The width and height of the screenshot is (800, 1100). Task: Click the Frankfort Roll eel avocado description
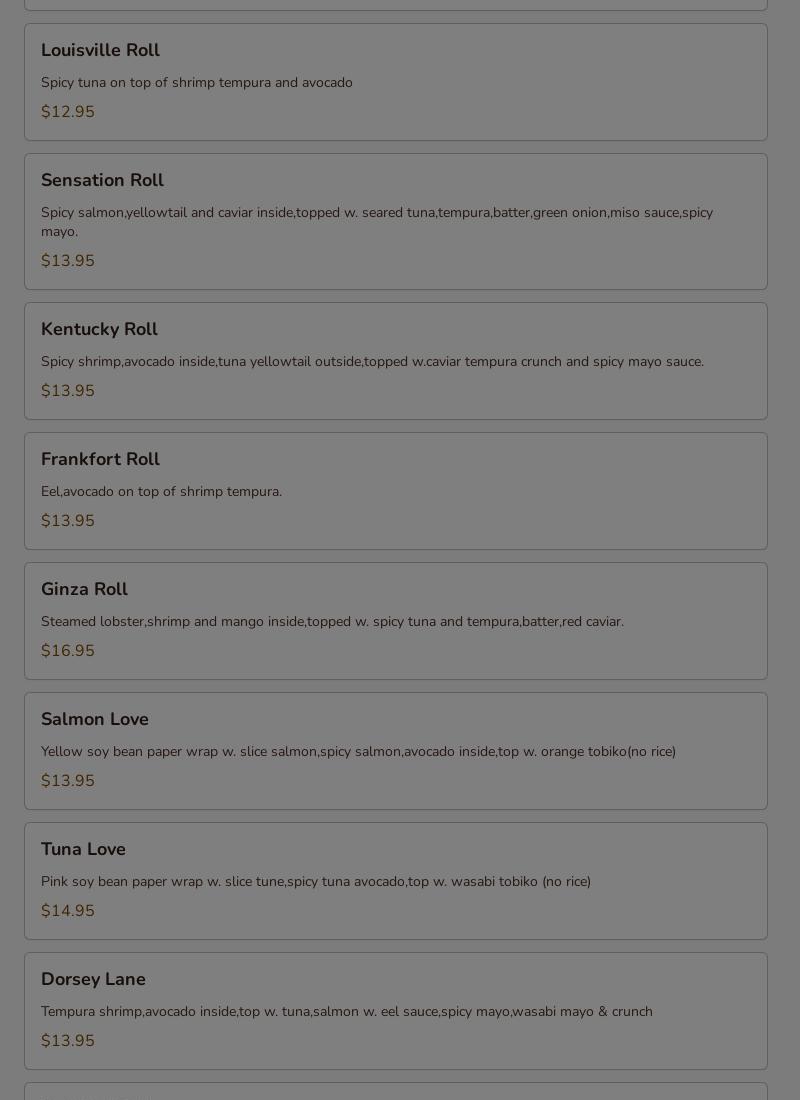point(161,492)
